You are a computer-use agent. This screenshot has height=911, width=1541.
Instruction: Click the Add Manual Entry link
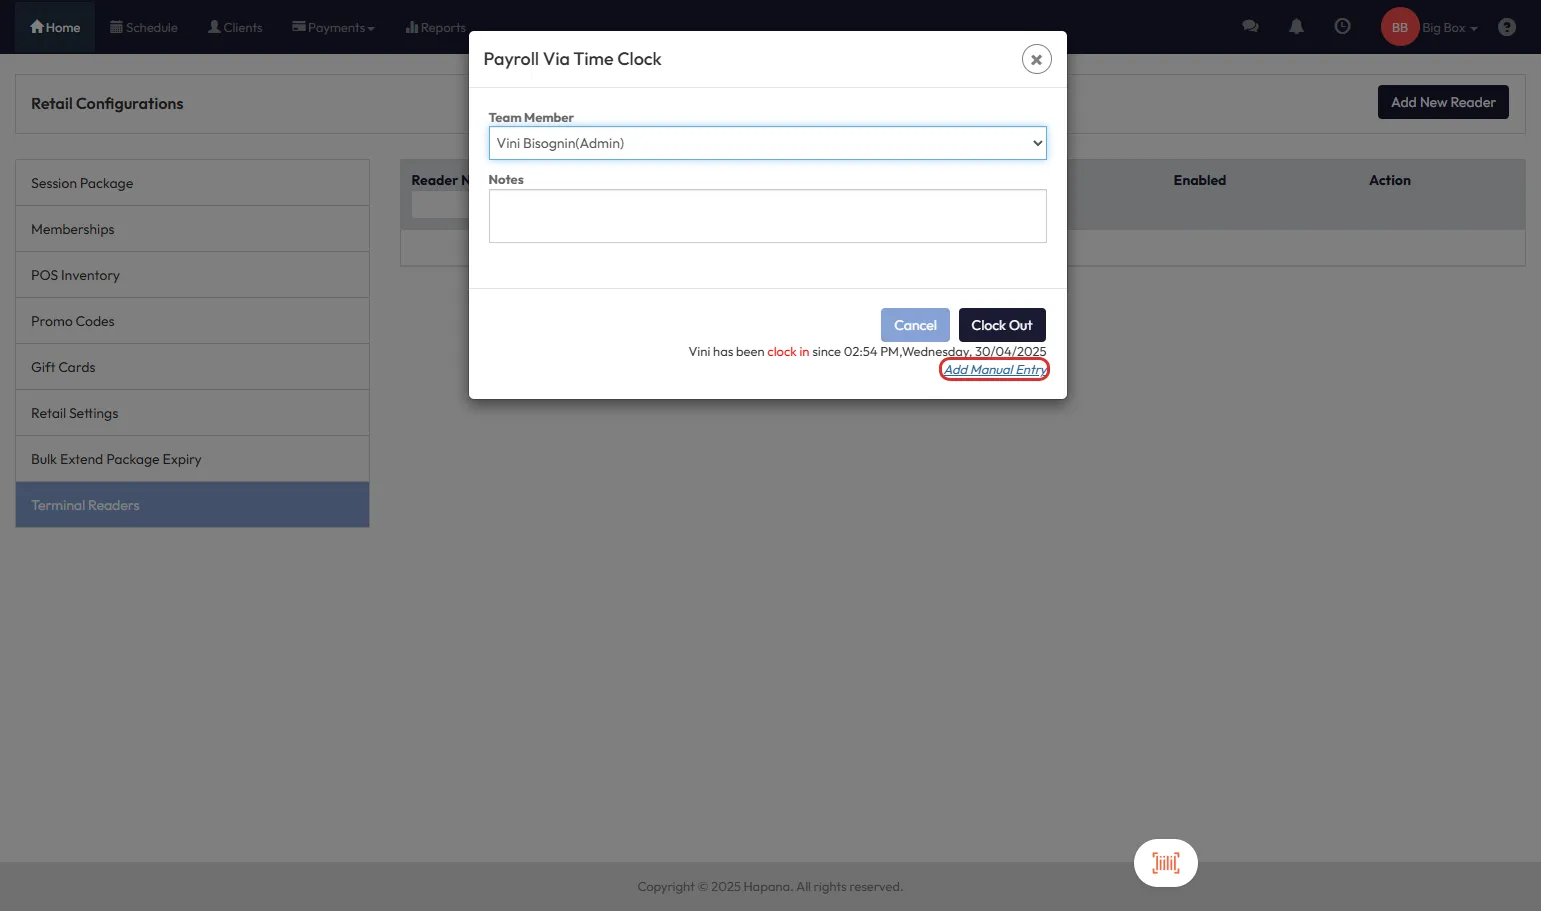click(x=994, y=370)
